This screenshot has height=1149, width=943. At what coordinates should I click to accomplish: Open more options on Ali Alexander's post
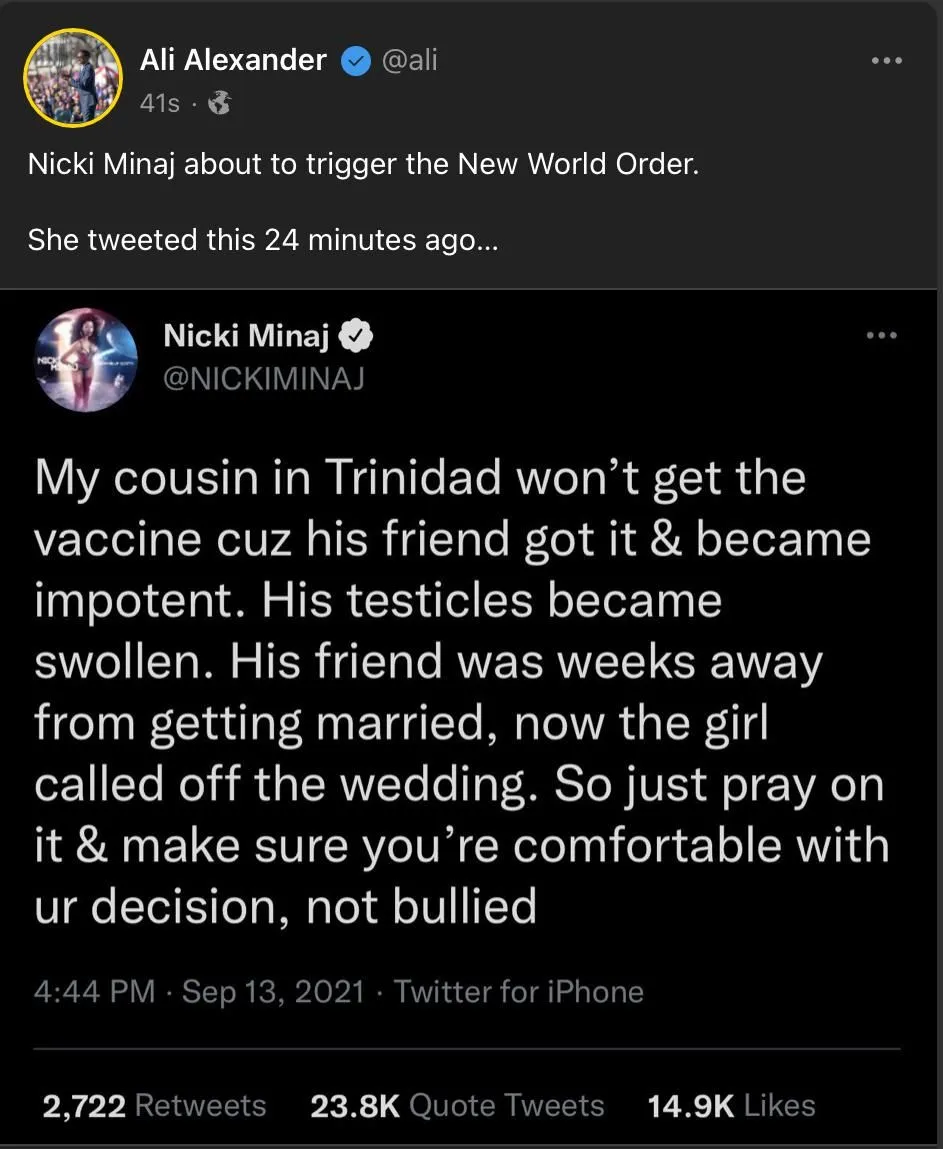pos(887,61)
